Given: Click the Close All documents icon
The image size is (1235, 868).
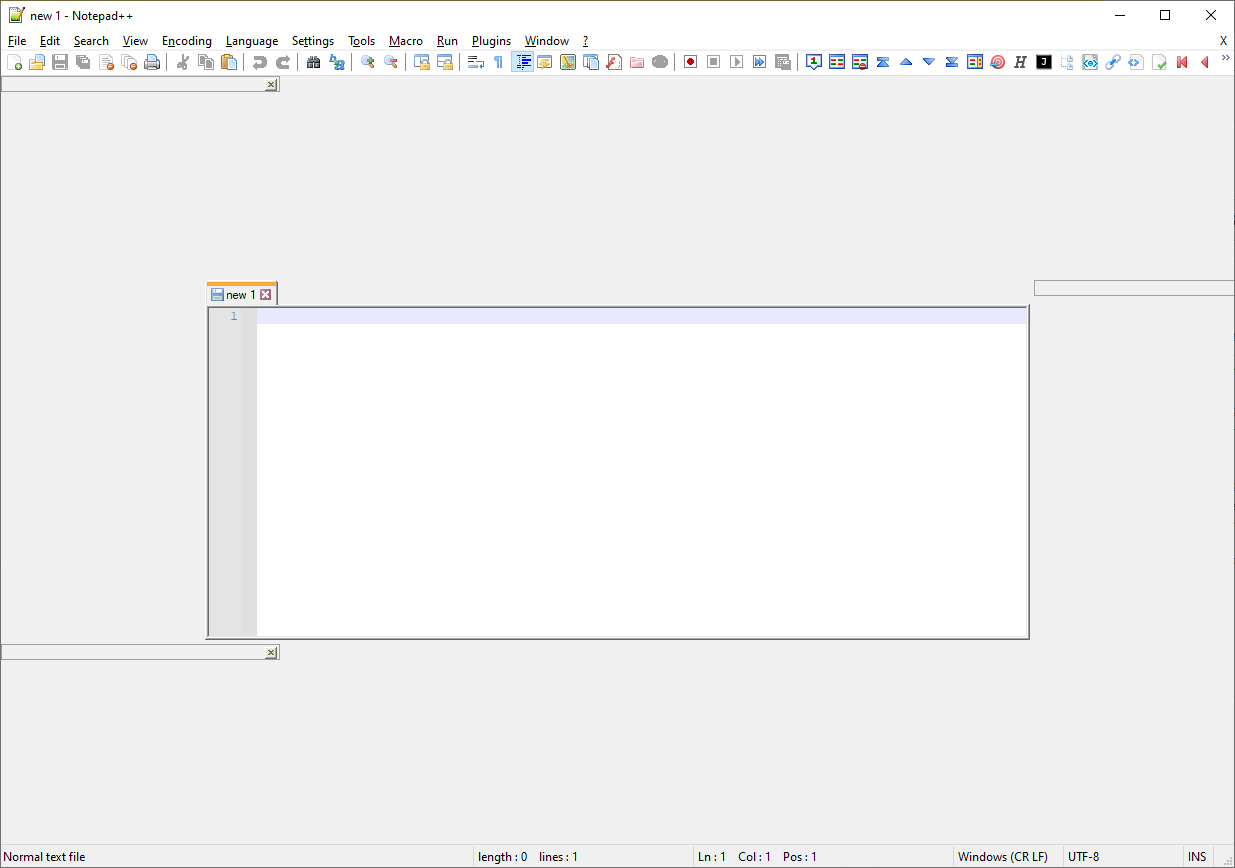Looking at the screenshot, I should pyautogui.click(x=129, y=62).
